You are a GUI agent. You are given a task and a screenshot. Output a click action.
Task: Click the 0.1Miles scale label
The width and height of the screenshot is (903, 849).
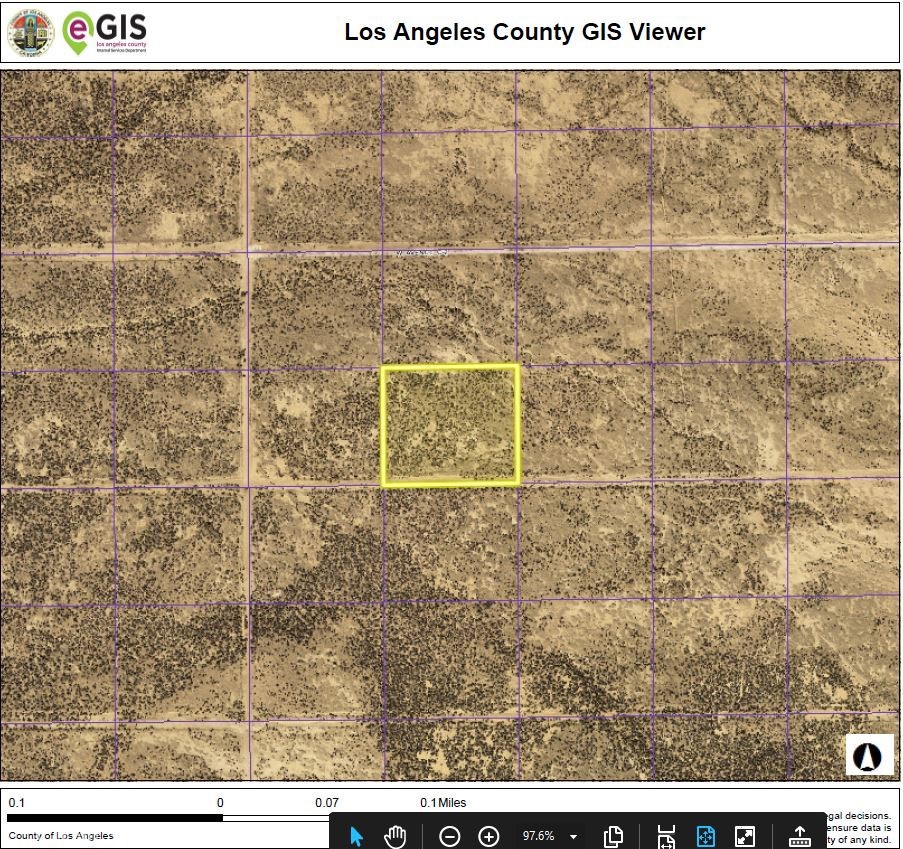pos(443,802)
